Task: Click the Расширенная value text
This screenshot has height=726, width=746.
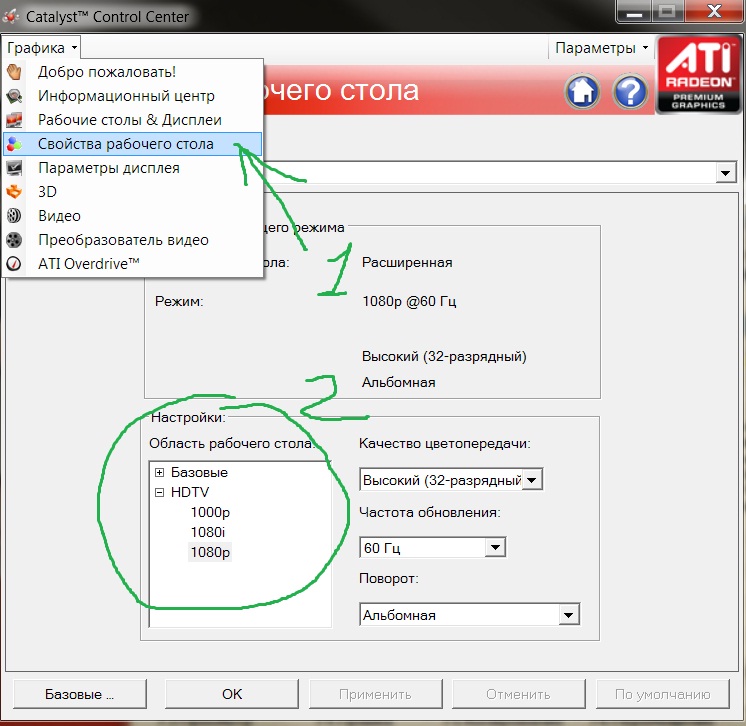Action: (x=407, y=263)
